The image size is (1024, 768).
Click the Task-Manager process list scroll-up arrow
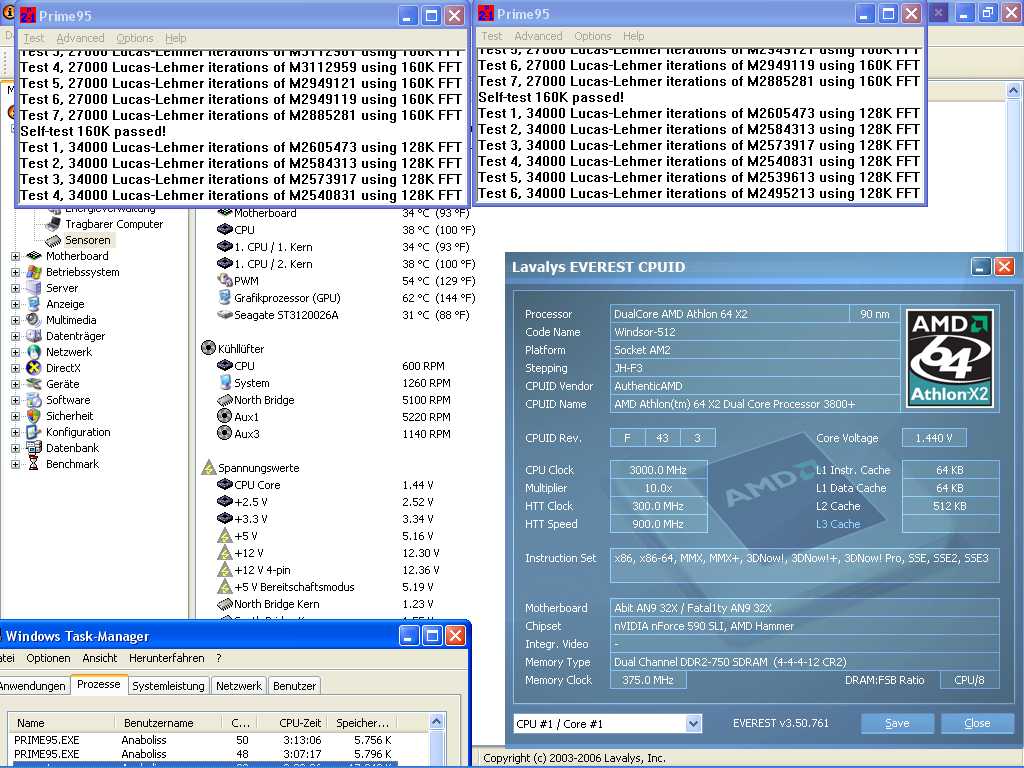pos(436,722)
